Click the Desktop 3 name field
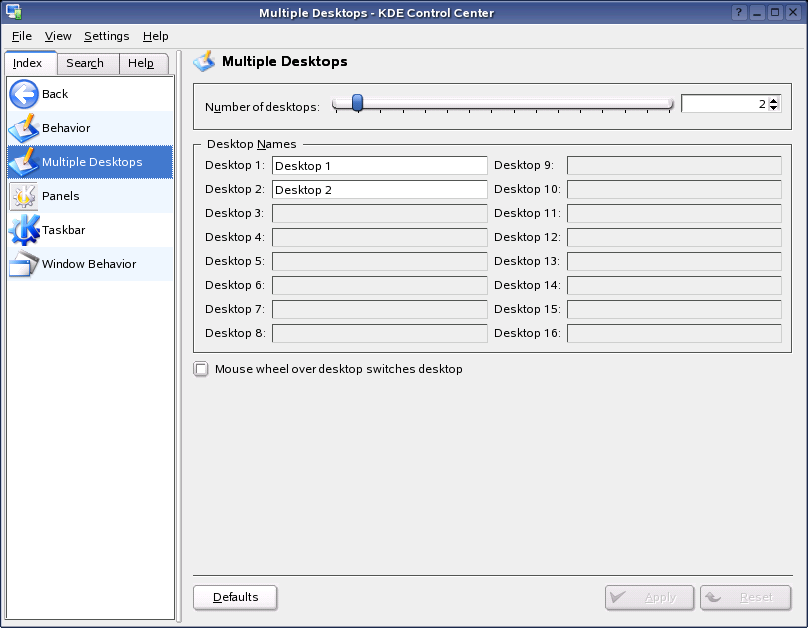 click(x=379, y=213)
